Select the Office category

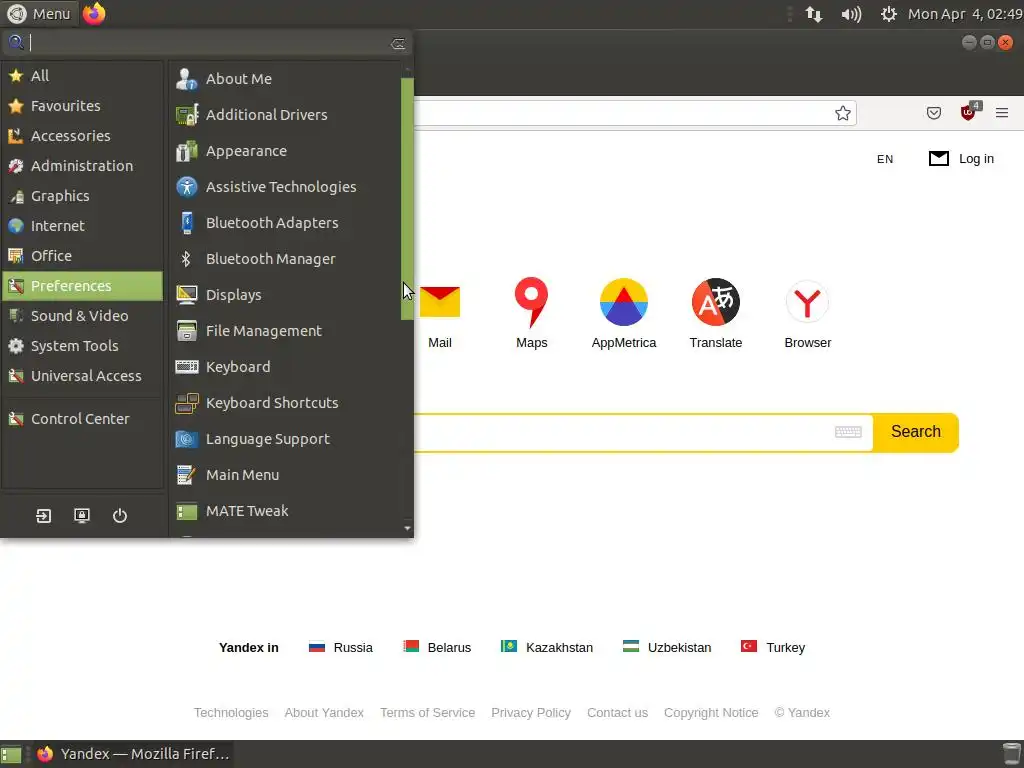pyautogui.click(x=82, y=256)
